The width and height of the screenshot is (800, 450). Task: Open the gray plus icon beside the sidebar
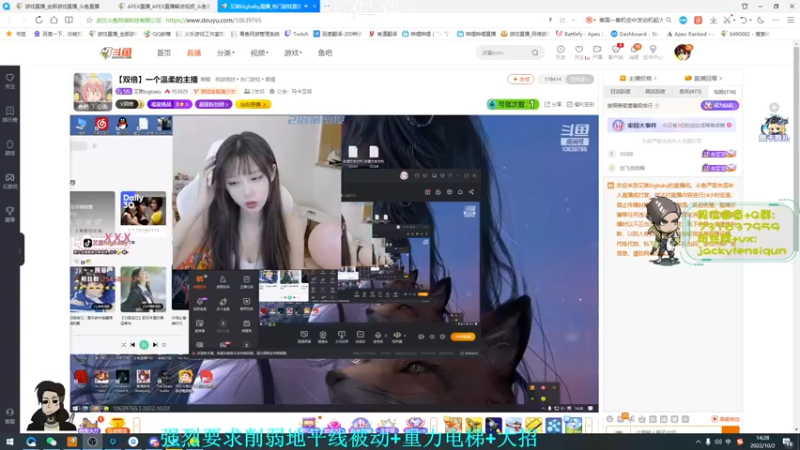tap(774, 107)
